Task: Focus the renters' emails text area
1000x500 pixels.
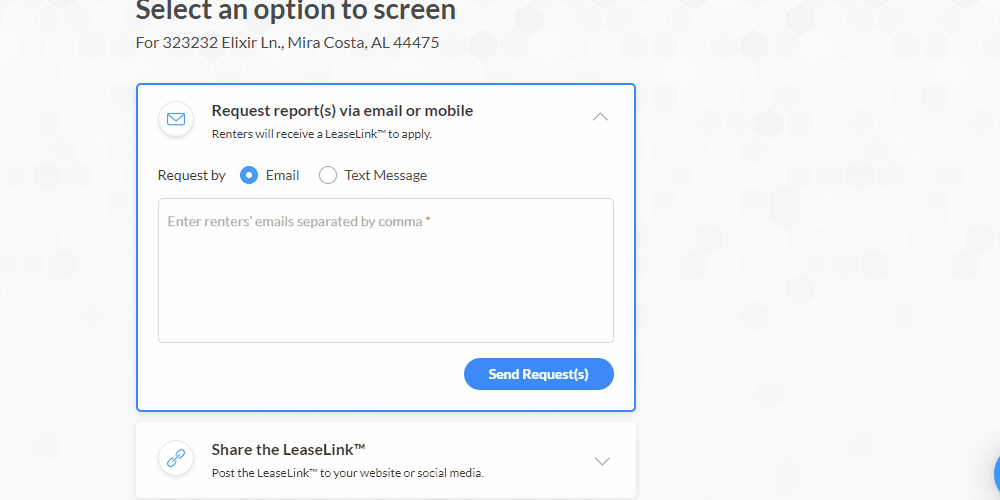Action: point(386,270)
